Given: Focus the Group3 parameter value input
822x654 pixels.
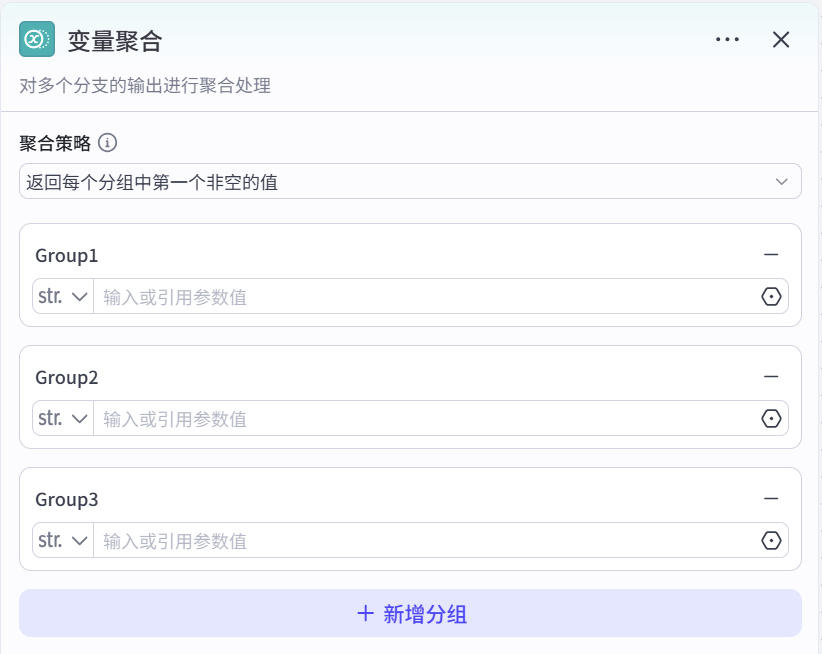Looking at the screenshot, I should 420,541.
